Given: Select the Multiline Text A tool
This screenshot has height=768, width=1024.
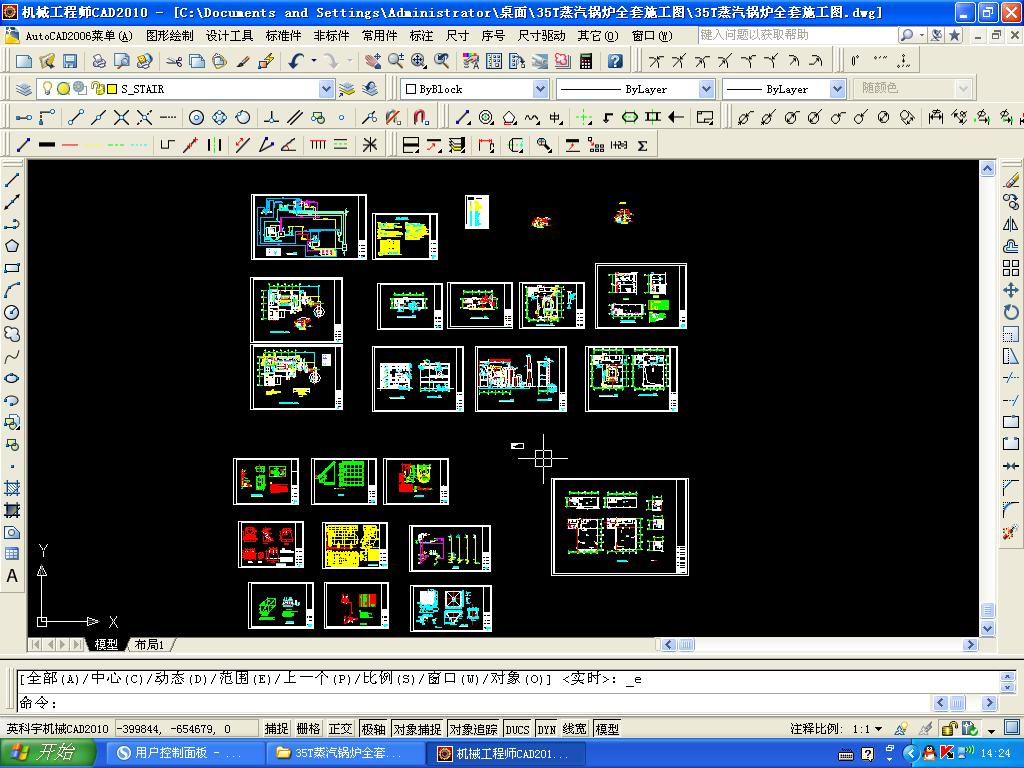Looking at the screenshot, I should (x=12, y=576).
